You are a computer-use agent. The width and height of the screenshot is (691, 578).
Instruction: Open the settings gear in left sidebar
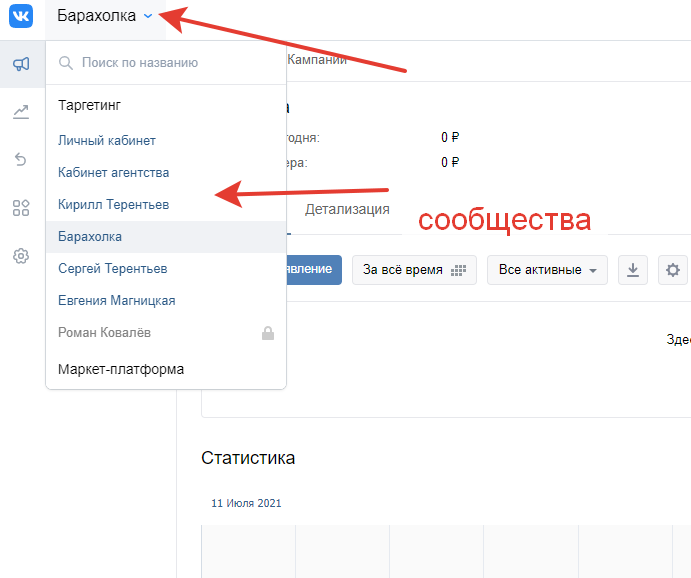click(x=21, y=256)
